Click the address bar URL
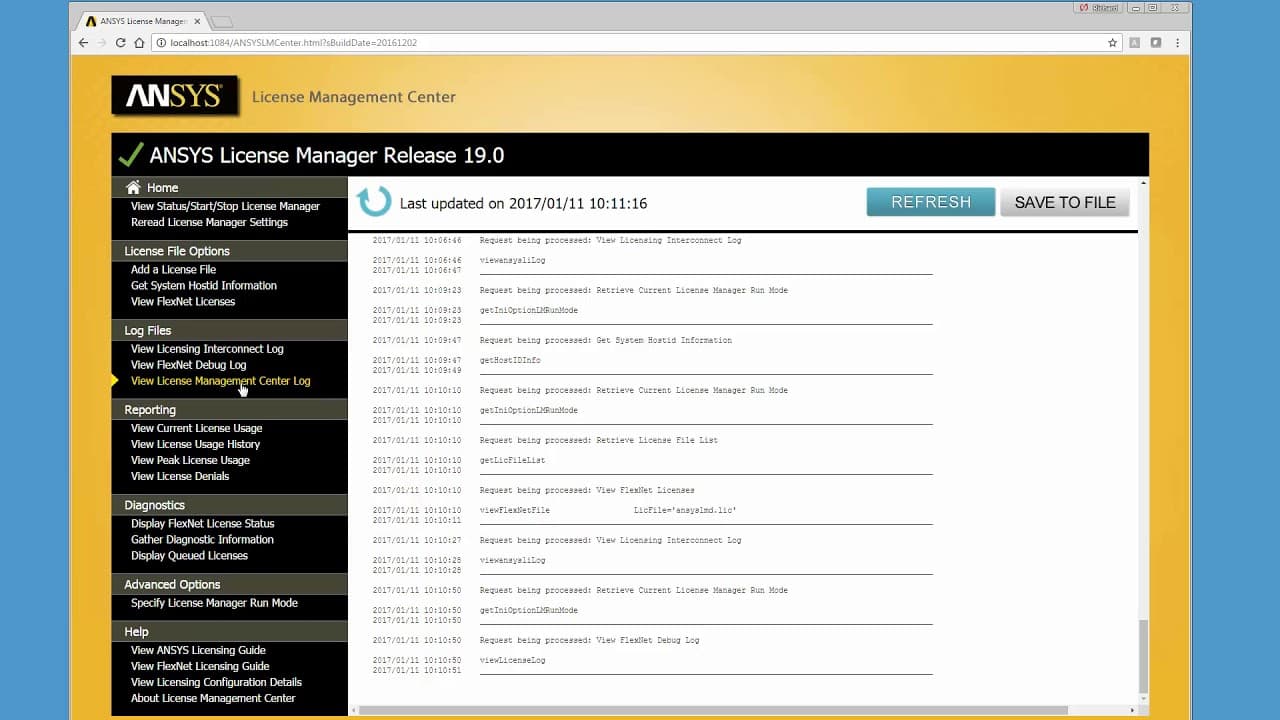 point(293,43)
